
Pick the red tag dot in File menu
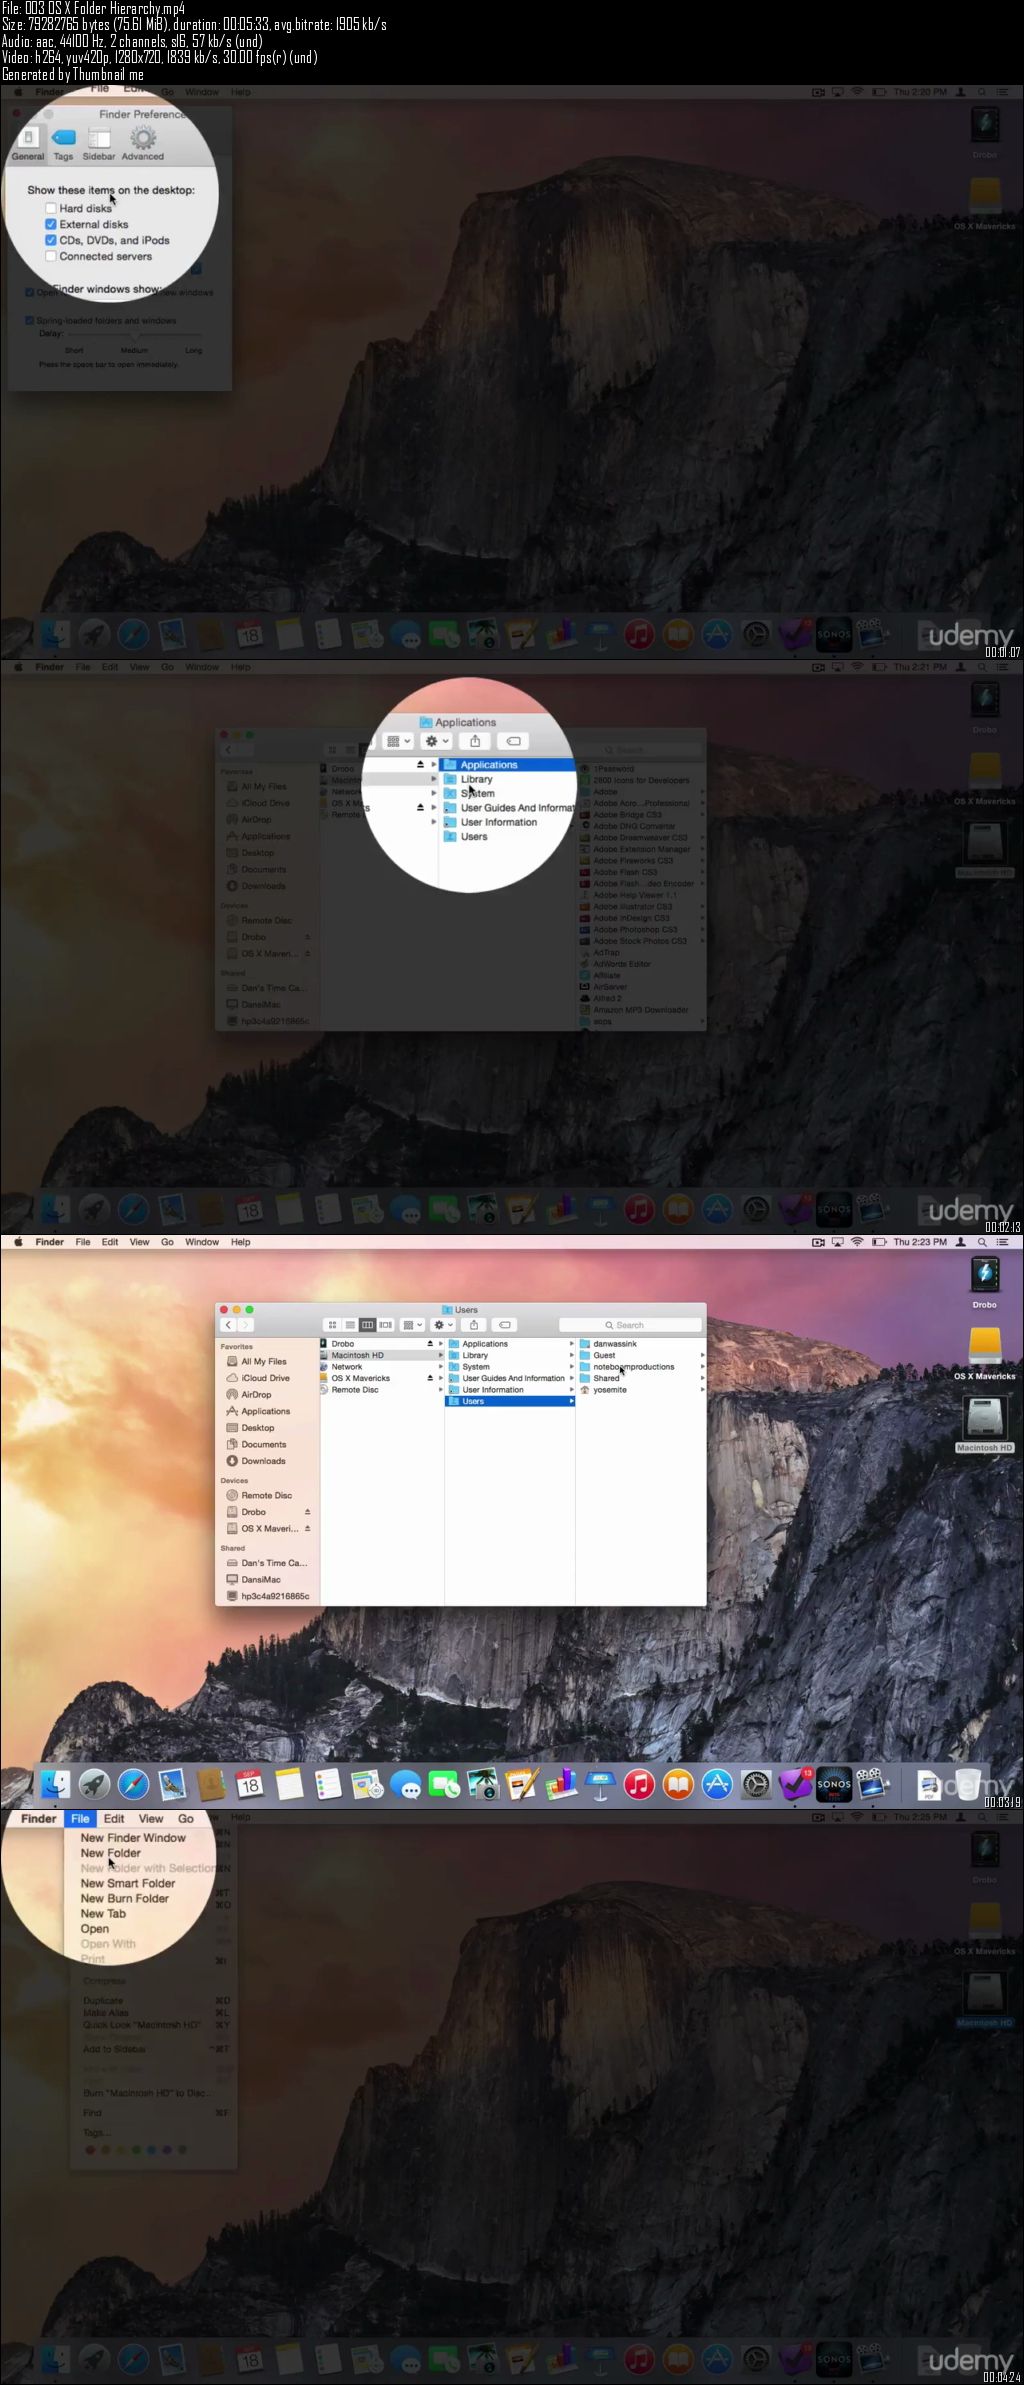90,2149
